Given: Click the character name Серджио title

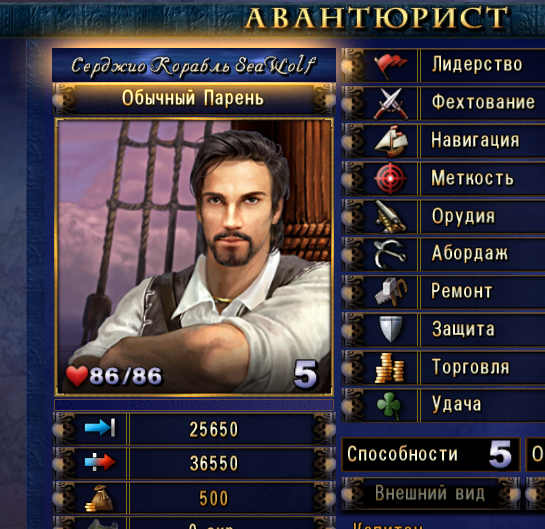Looking at the screenshot, I should click(194, 66).
